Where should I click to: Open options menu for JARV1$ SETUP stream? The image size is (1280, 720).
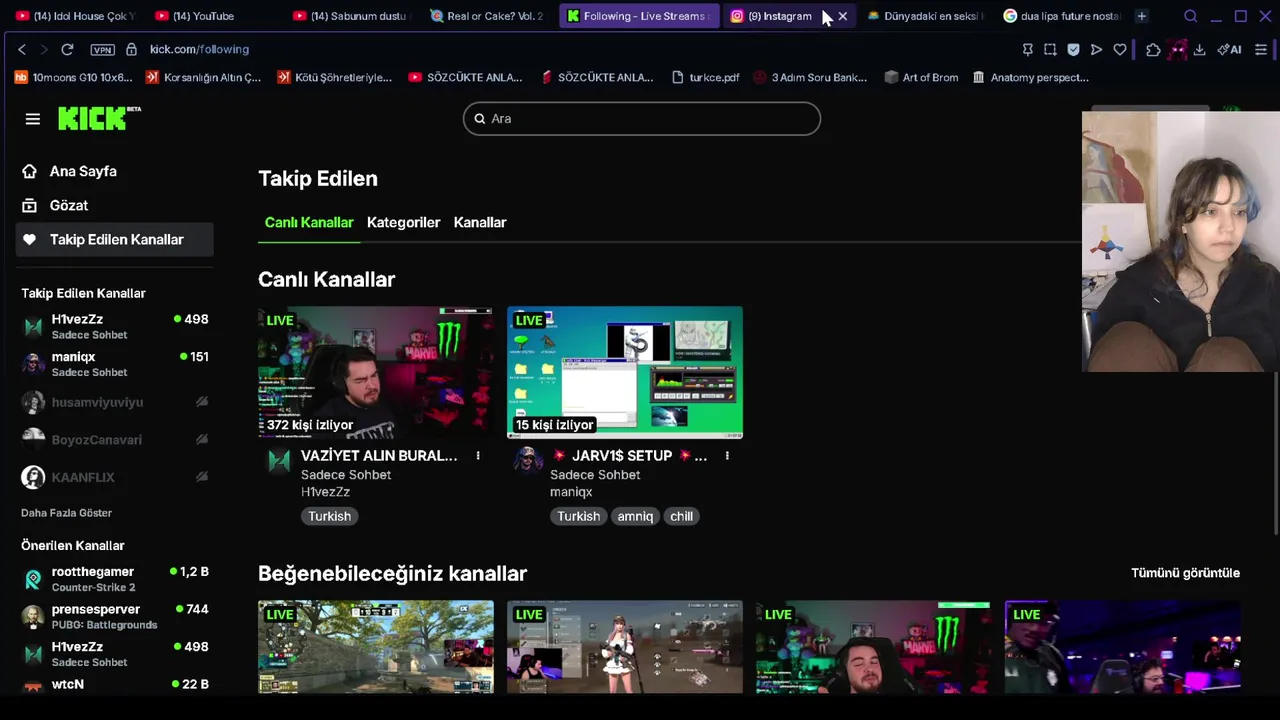pos(727,456)
